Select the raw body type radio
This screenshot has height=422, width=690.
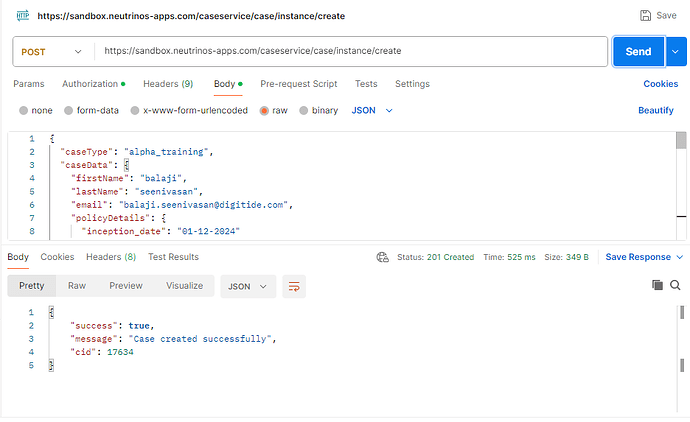pyautogui.click(x=264, y=110)
